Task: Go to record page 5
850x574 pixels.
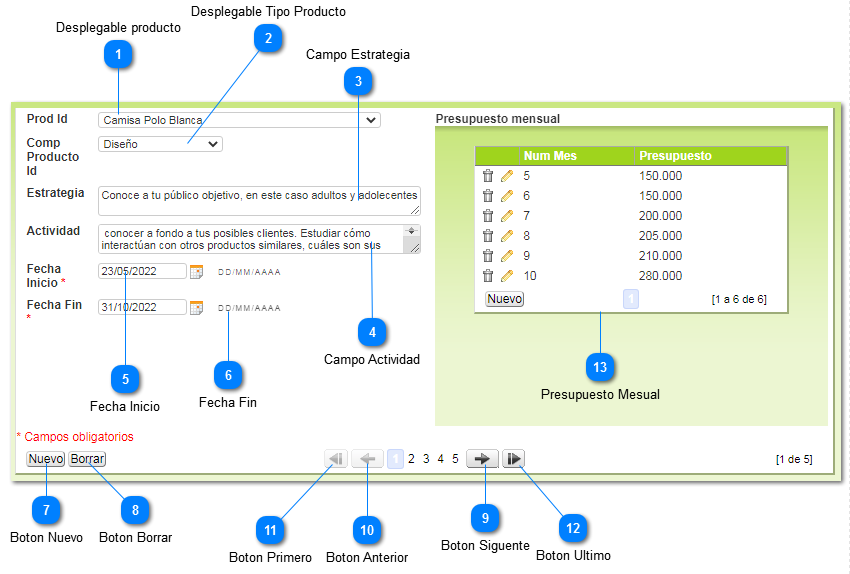Action: click(455, 459)
